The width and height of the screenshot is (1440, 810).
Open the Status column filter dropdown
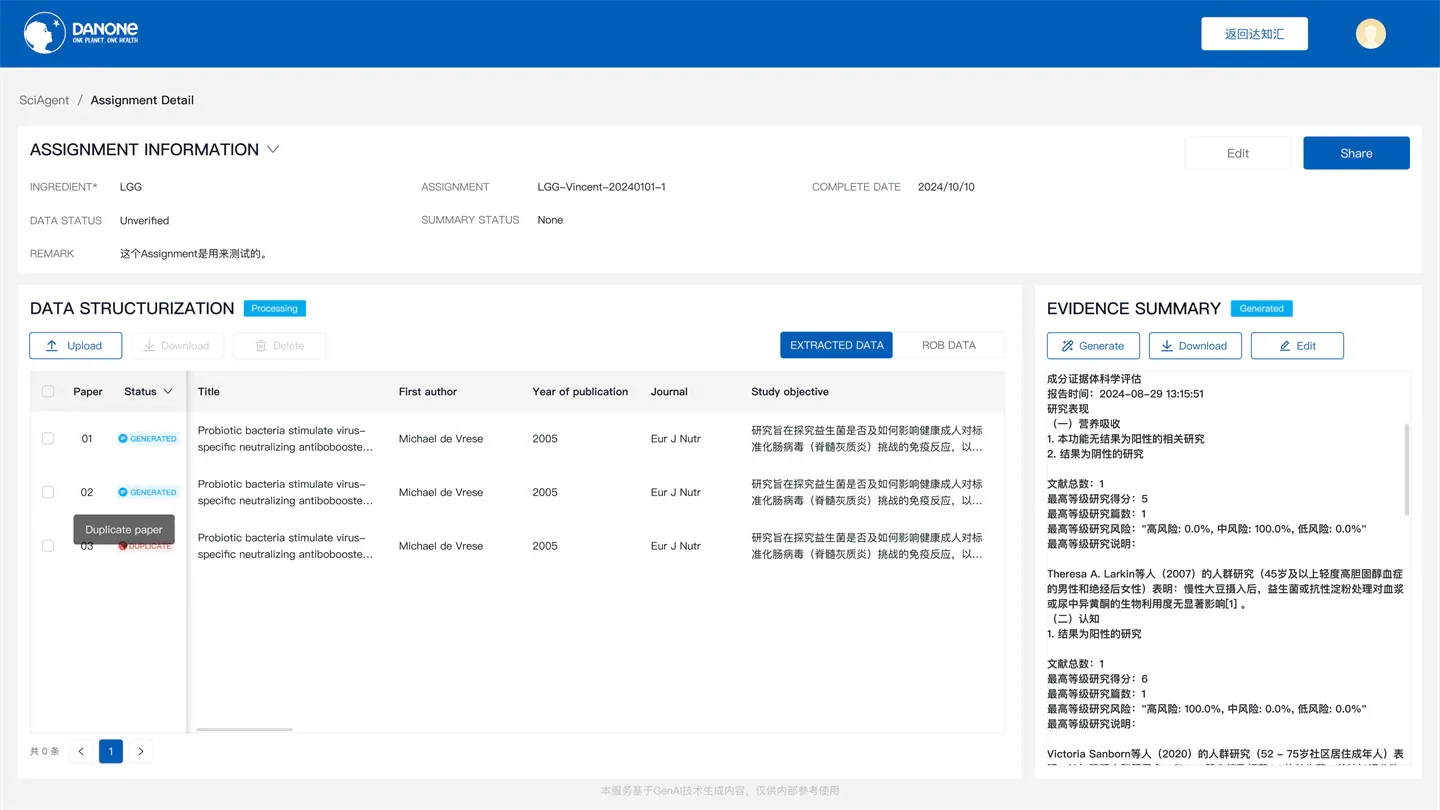(x=168, y=392)
